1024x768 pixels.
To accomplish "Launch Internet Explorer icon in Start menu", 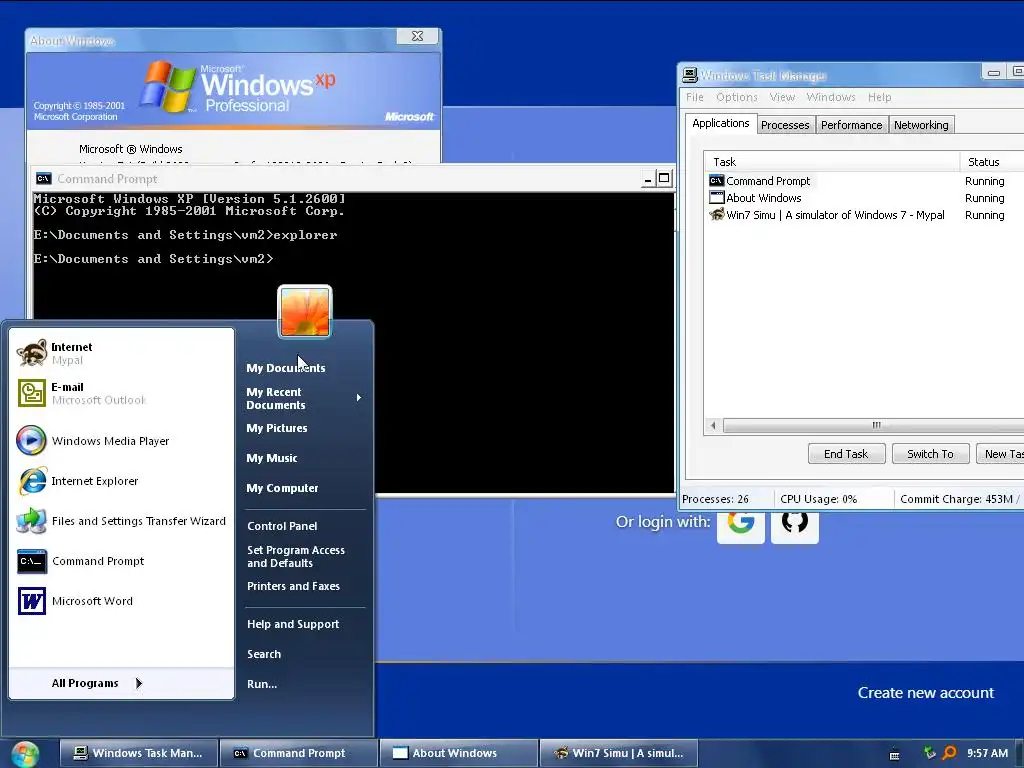I will point(31,481).
